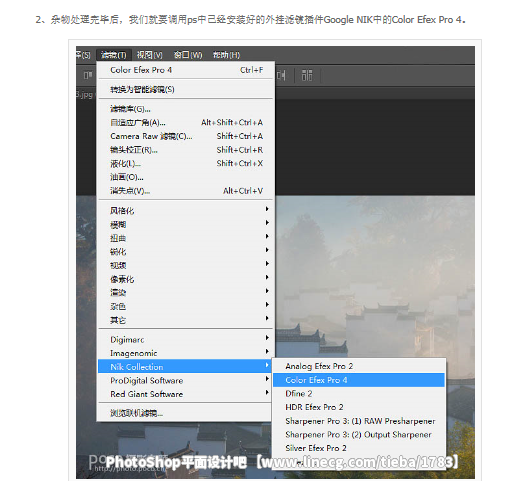Image resolution: width=514 pixels, height=481 pixels.
Task: Open 液化(L)... filter
Action: pos(186,164)
